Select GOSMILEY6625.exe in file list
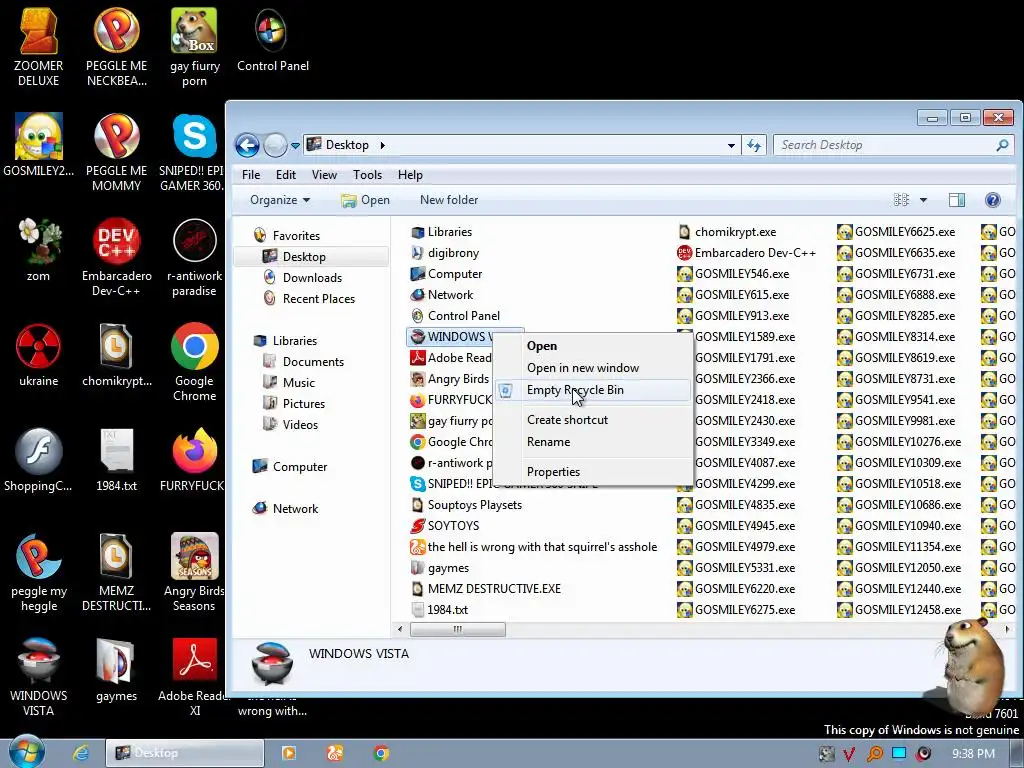 (x=897, y=232)
